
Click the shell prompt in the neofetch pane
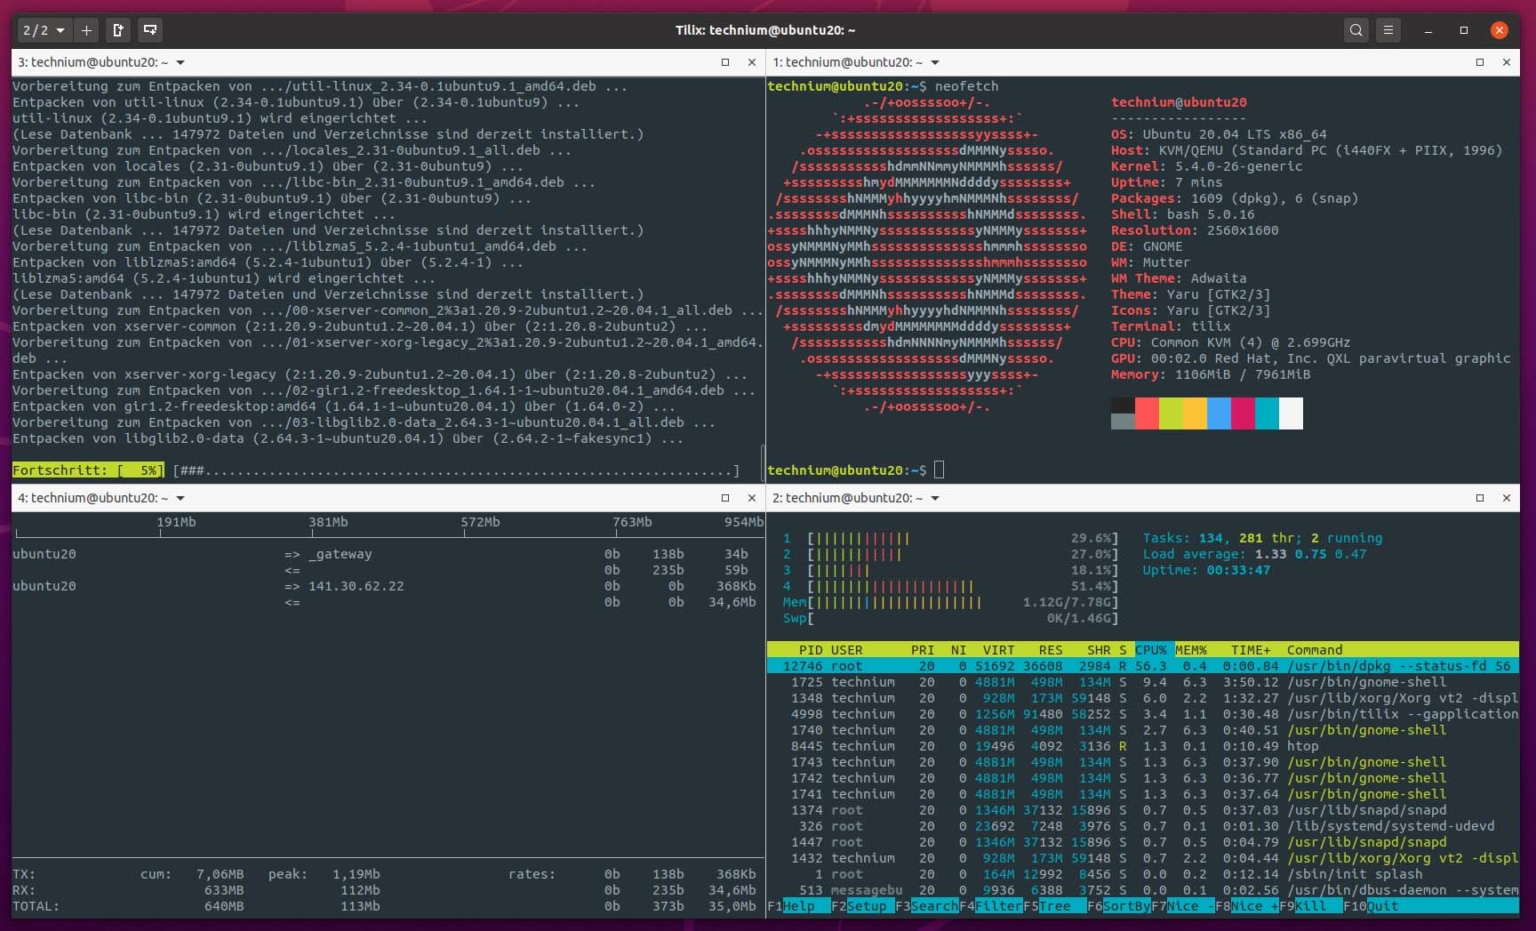[900, 469]
